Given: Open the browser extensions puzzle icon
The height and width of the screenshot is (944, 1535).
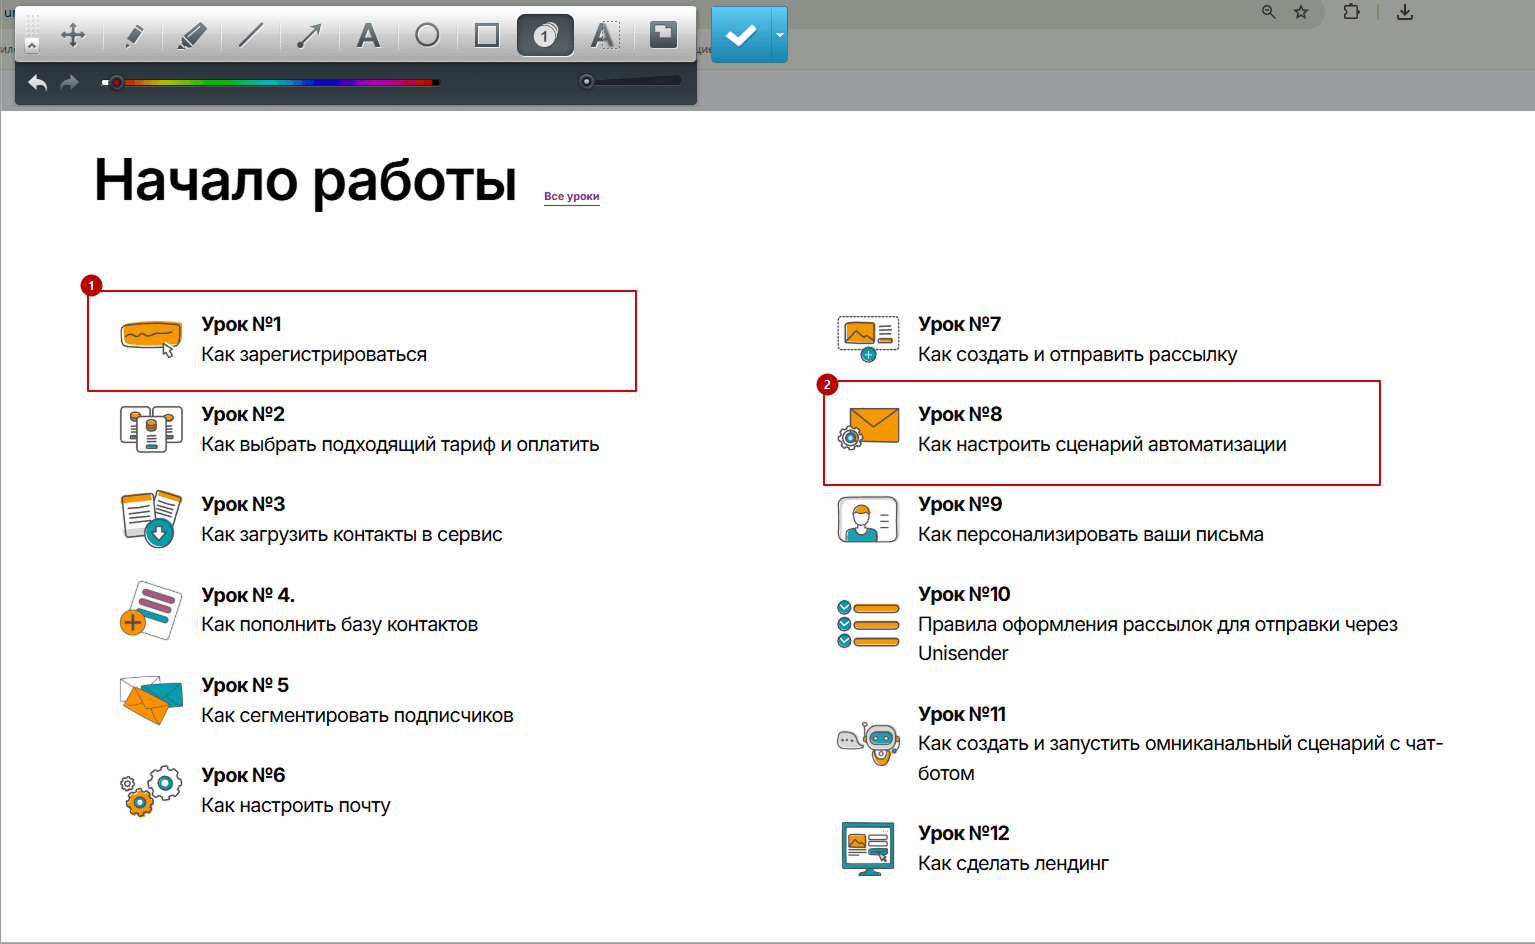Looking at the screenshot, I should tap(1351, 12).
